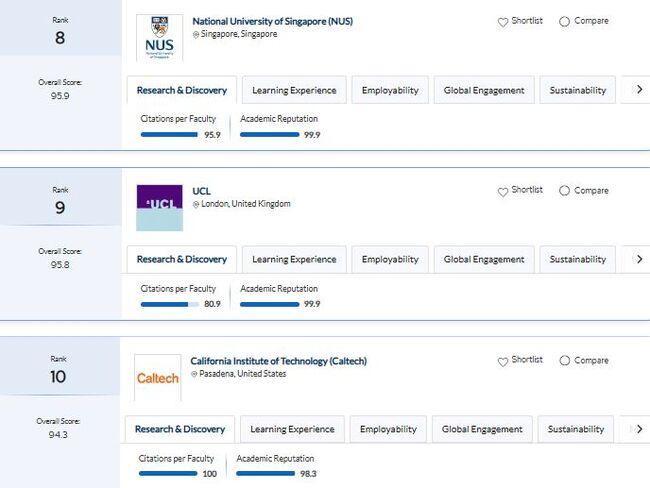Shortlist NUS with the heart icon
650x488 pixels.
(x=503, y=21)
